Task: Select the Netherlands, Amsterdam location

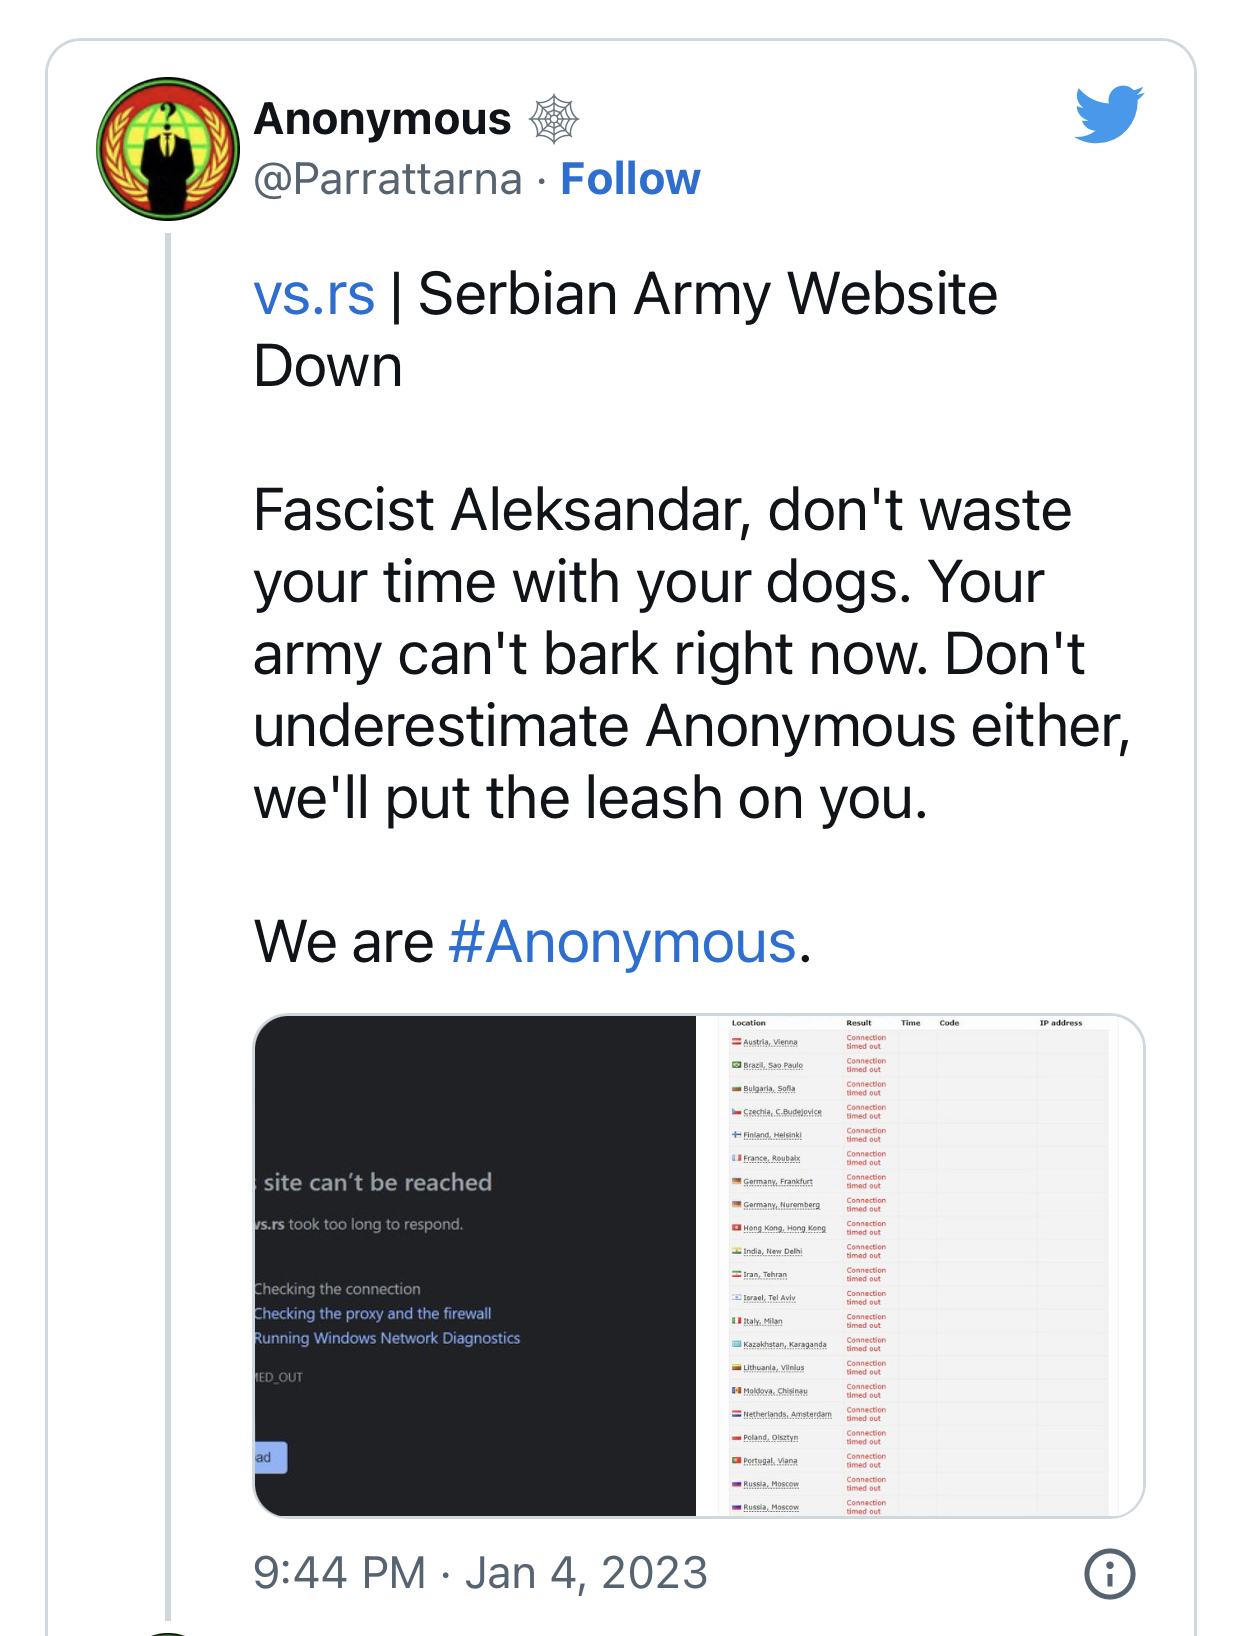Action: point(787,1414)
